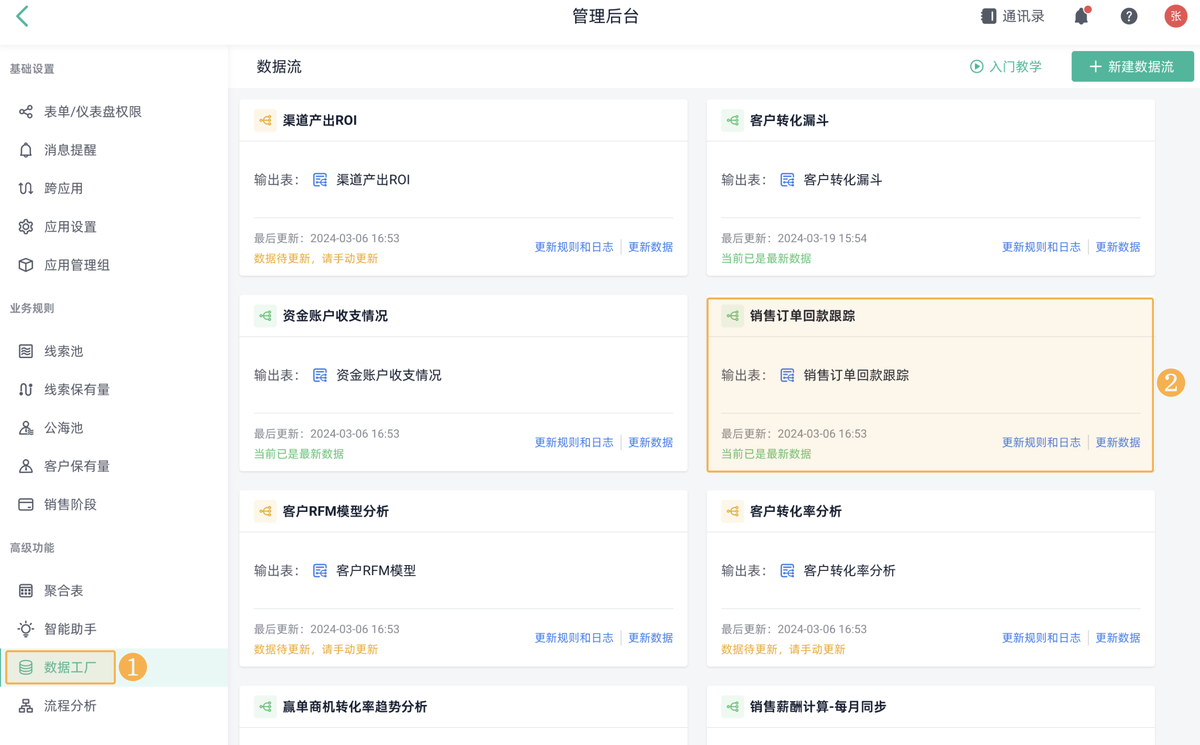Click the back arrow icon
Viewport: 1200px width, 745px height.
(22, 16)
